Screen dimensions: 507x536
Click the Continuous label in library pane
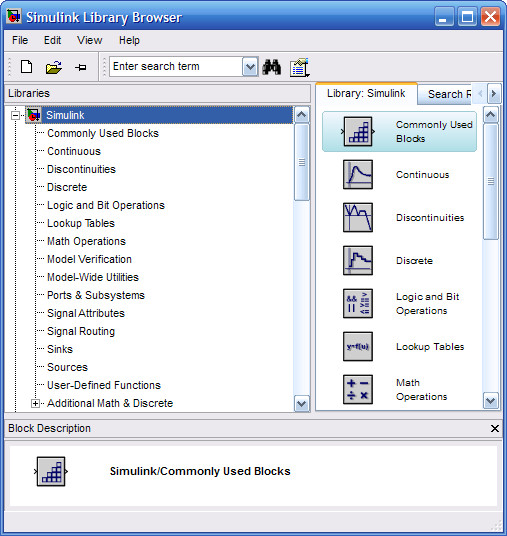[423, 175]
